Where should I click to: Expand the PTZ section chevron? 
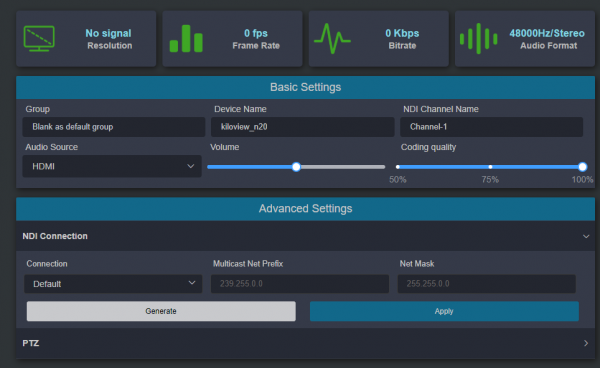pos(586,343)
